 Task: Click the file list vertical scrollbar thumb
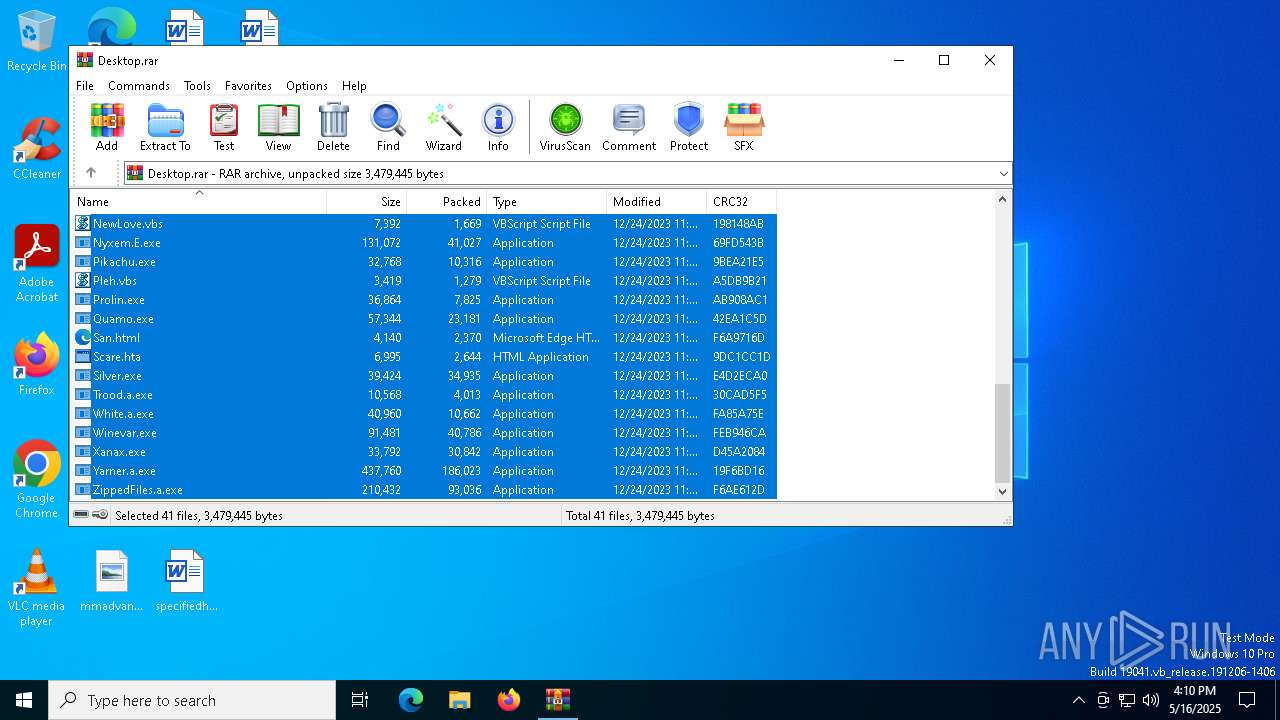pos(1003,433)
